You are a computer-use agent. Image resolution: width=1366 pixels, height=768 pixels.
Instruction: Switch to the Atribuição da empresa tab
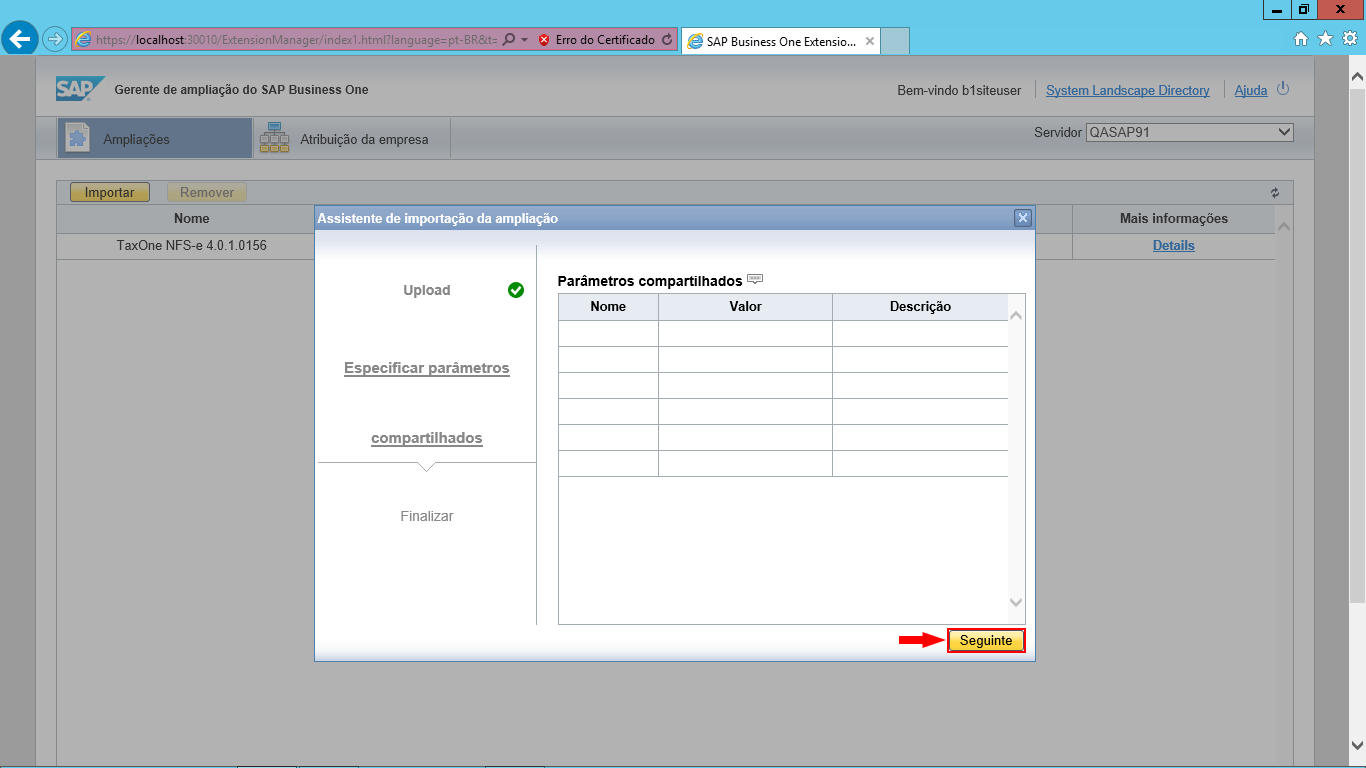pos(351,139)
